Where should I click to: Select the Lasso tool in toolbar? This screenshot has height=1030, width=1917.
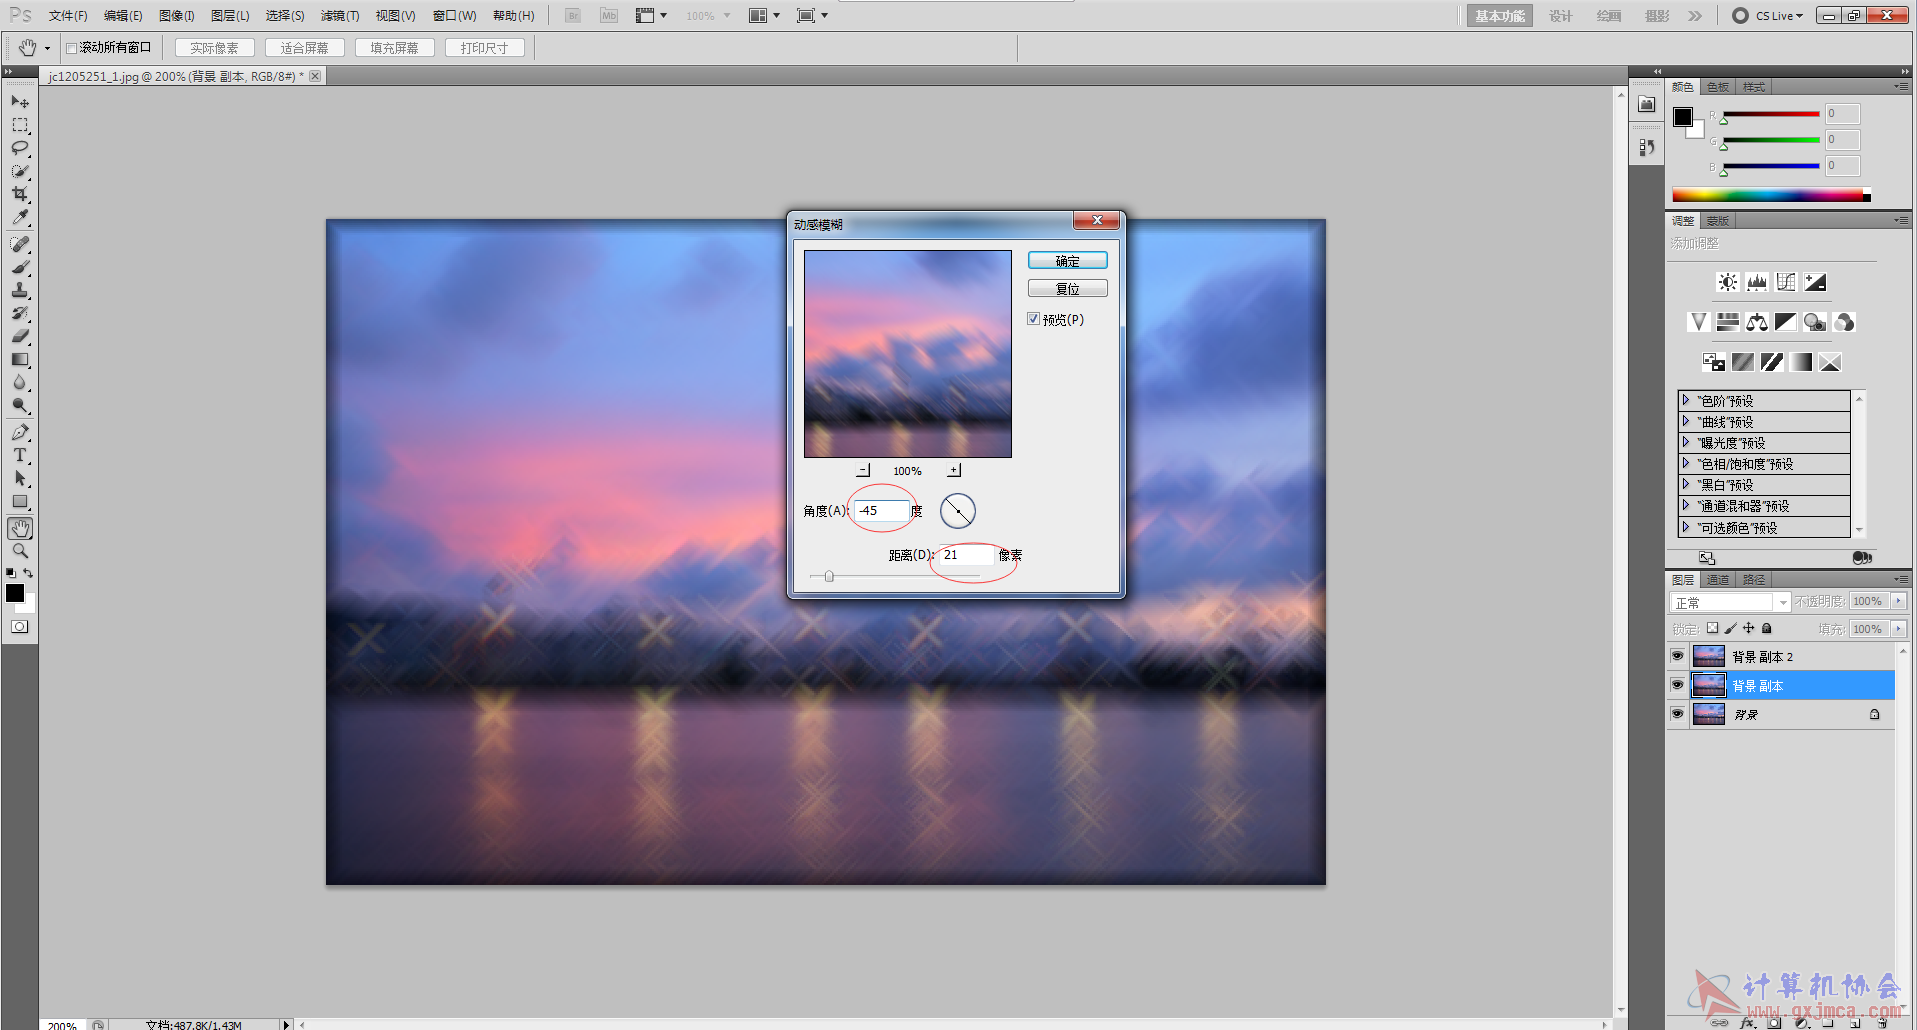click(20, 148)
